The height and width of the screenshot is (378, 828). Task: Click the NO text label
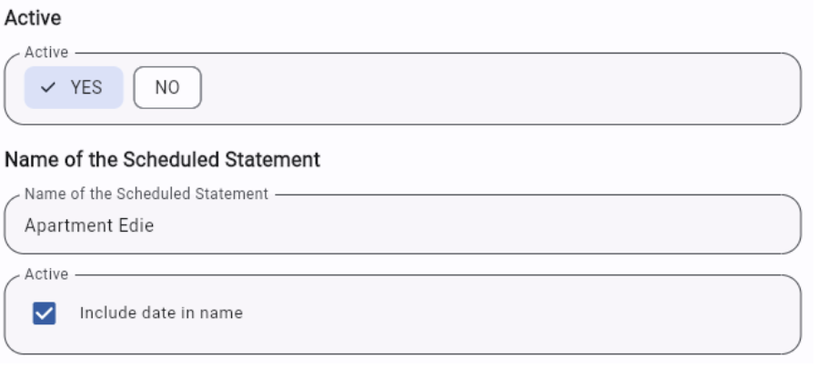click(x=167, y=88)
